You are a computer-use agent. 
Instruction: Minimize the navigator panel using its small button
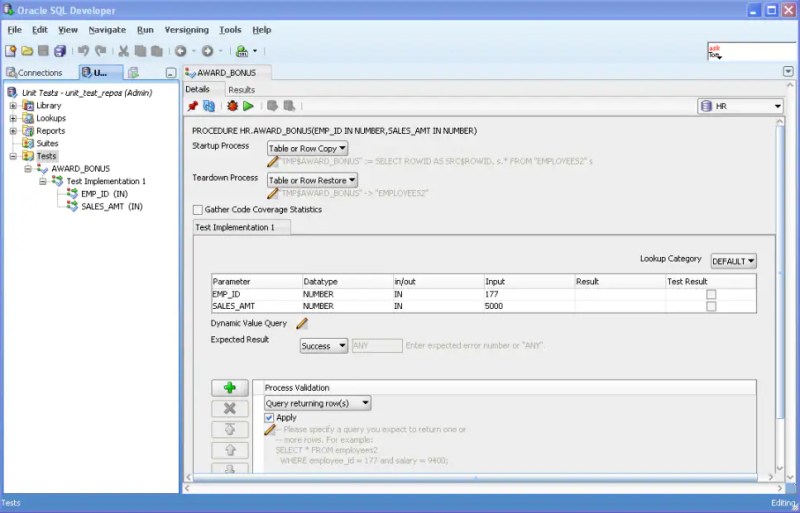click(171, 73)
